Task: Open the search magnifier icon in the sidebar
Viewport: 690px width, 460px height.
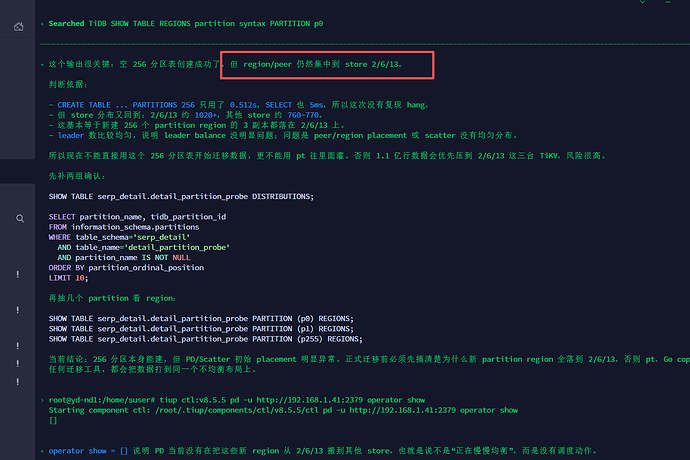Action: pyautogui.click(x=20, y=218)
